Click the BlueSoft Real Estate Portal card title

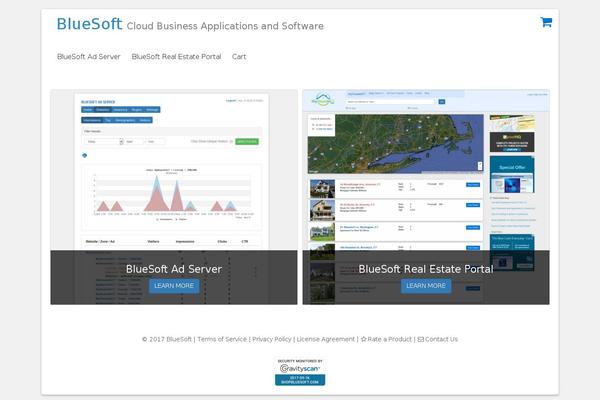pos(426,269)
